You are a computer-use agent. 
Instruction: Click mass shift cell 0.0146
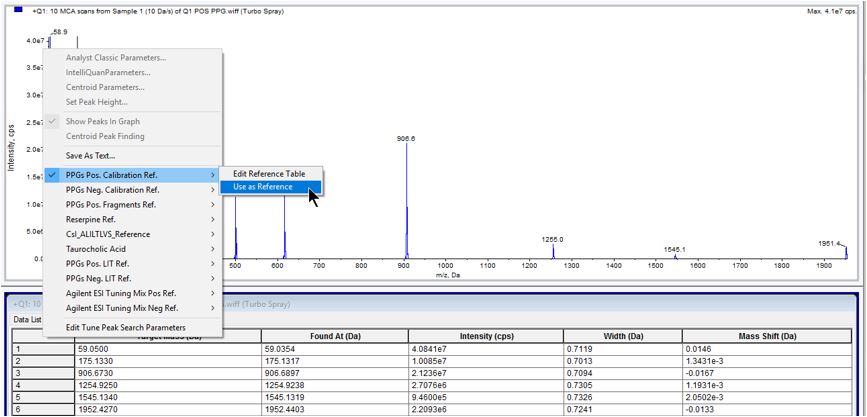pyautogui.click(x=767, y=349)
